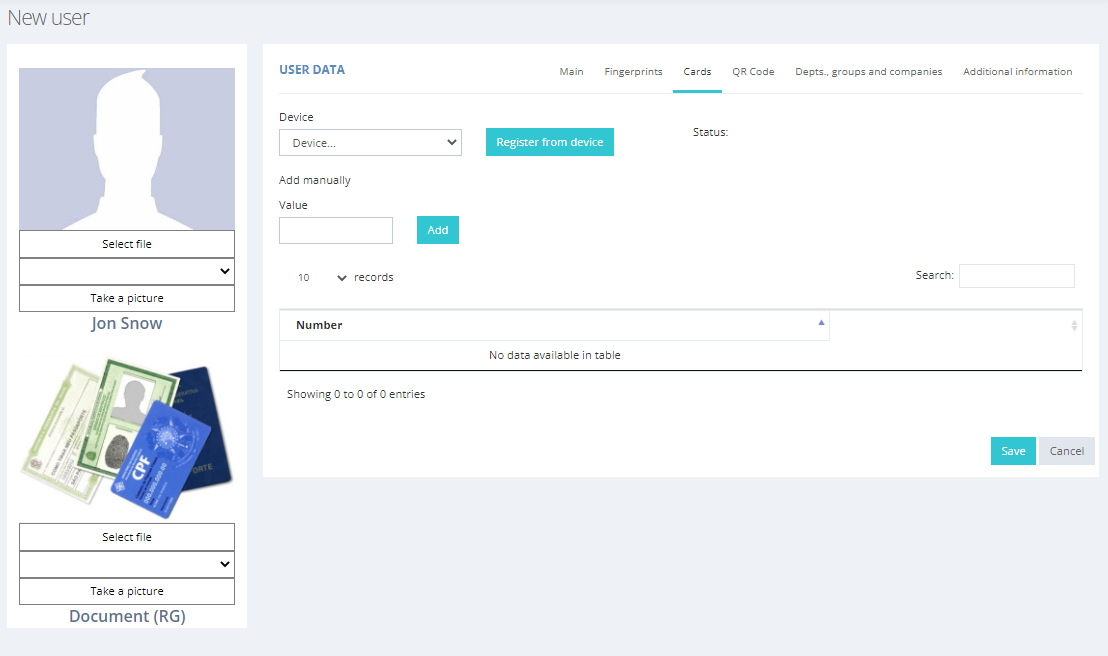Click Select file for profile photo

pyautogui.click(x=127, y=244)
